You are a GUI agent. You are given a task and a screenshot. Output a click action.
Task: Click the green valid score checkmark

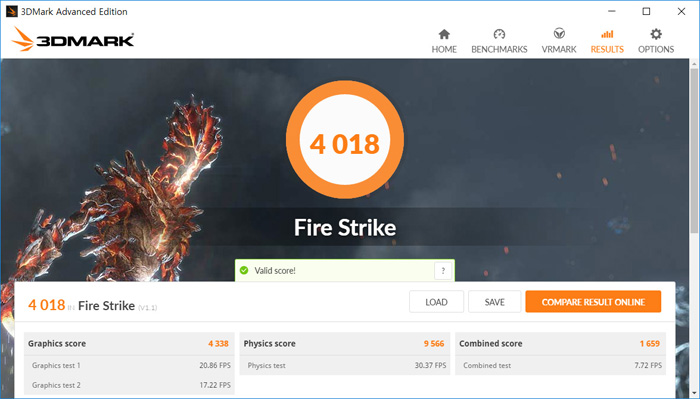(244, 270)
